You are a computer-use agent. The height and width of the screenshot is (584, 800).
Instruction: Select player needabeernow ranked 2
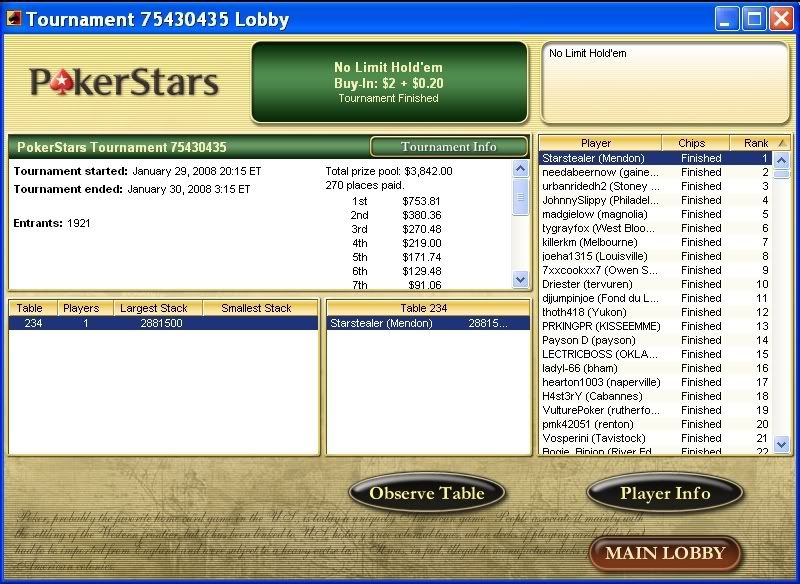(x=656, y=172)
